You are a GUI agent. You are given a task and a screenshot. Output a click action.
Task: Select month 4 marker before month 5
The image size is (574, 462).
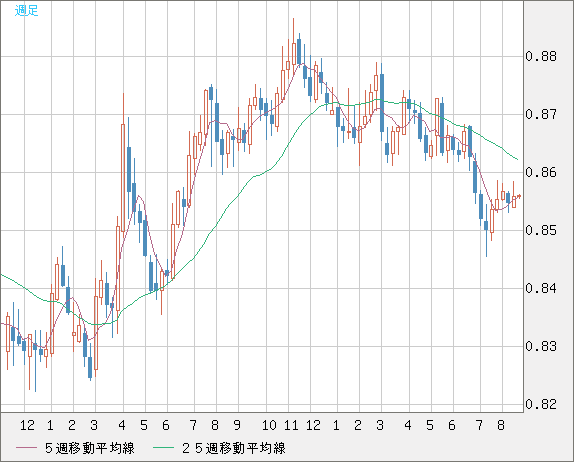[x=122, y=425]
